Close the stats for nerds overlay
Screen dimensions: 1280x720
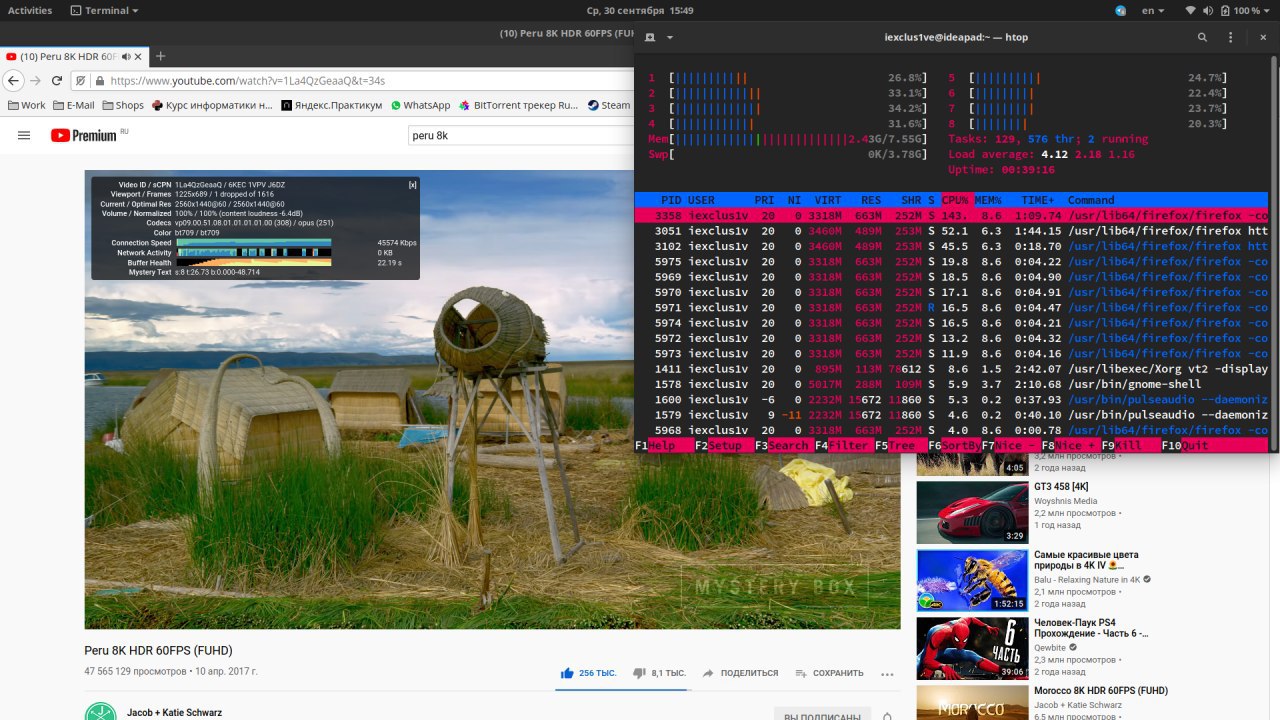point(412,185)
